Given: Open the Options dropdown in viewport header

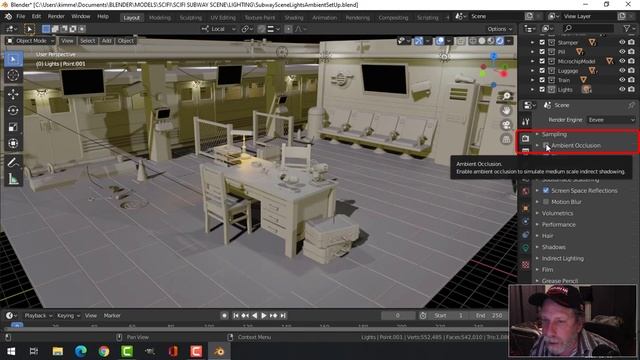Looking at the screenshot, I should (500, 29).
